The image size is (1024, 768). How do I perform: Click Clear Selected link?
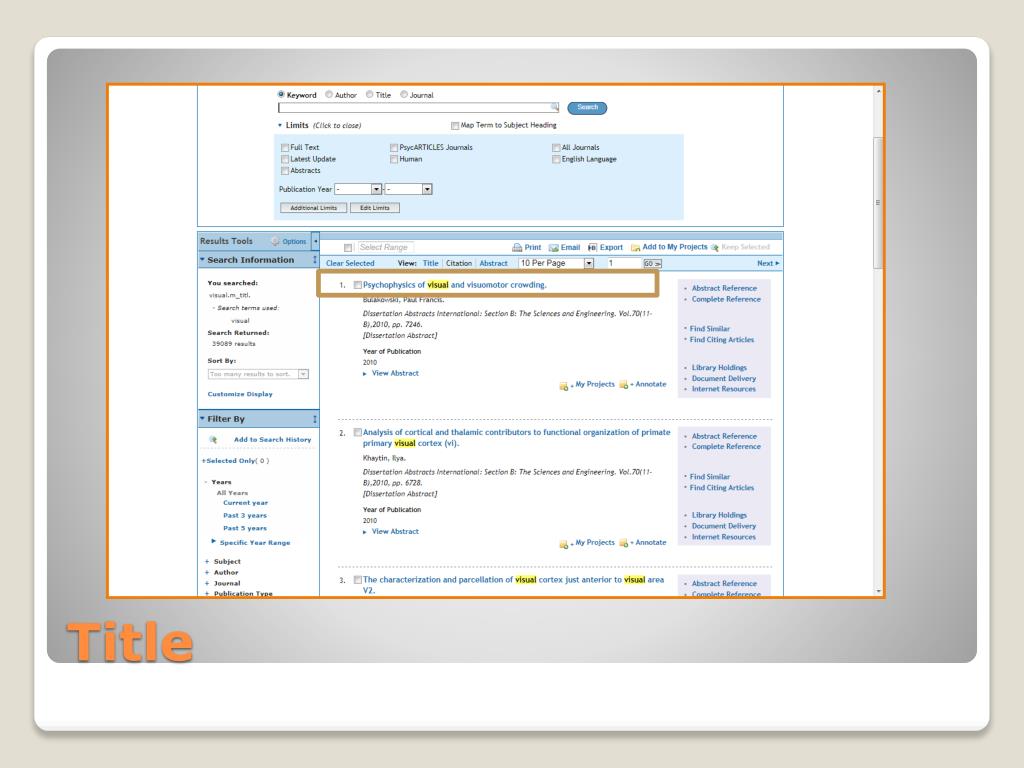(350, 263)
